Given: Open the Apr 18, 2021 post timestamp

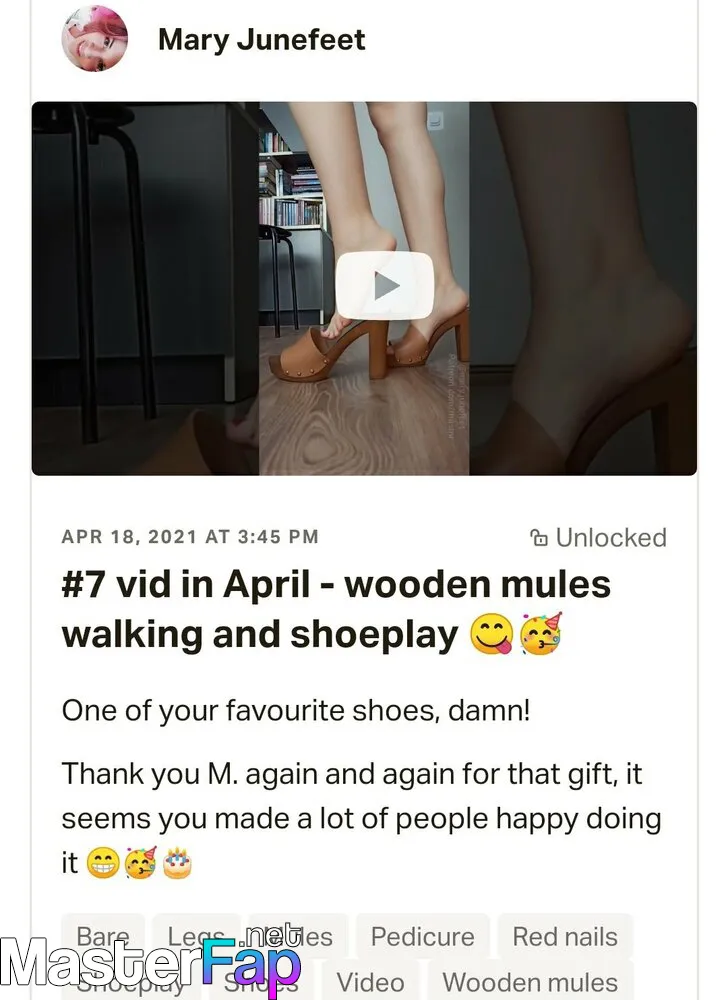Looking at the screenshot, I should [190, 536].
